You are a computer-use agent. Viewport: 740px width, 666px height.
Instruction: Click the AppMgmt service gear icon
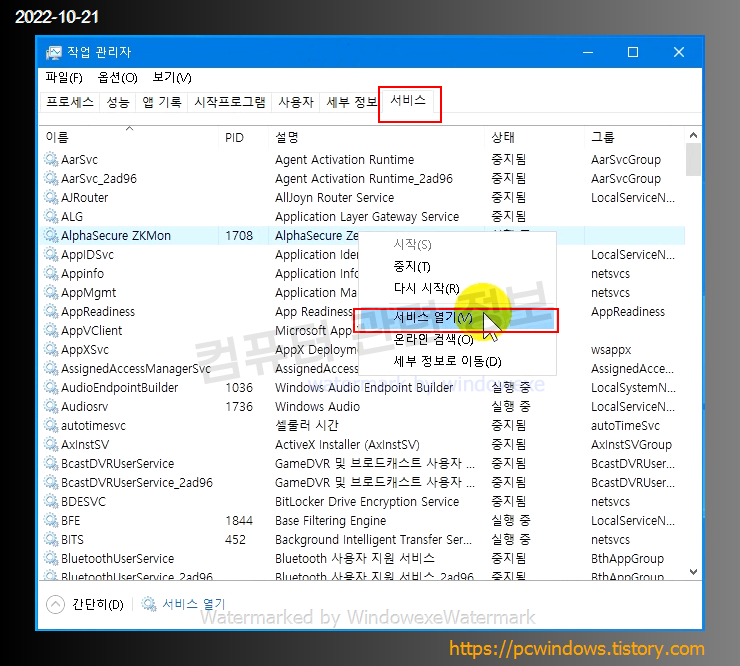point(51,292)
